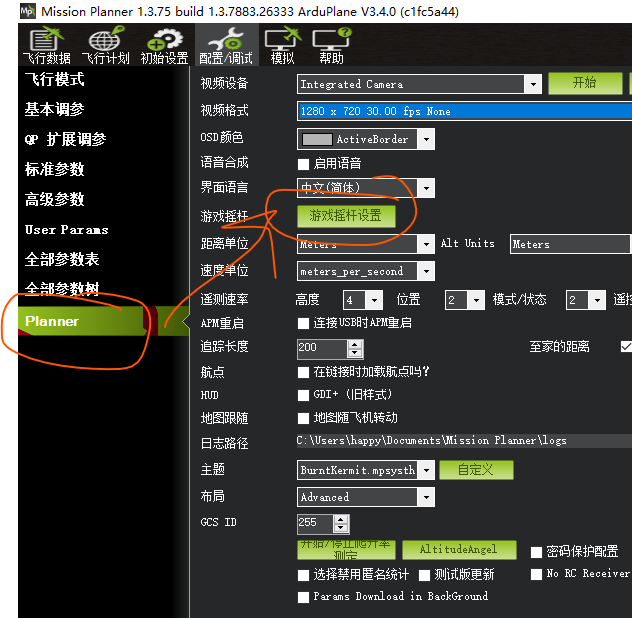Click the 开始 video start button
The width and height of the screenshot is (632, 618).
coord(585,83)
